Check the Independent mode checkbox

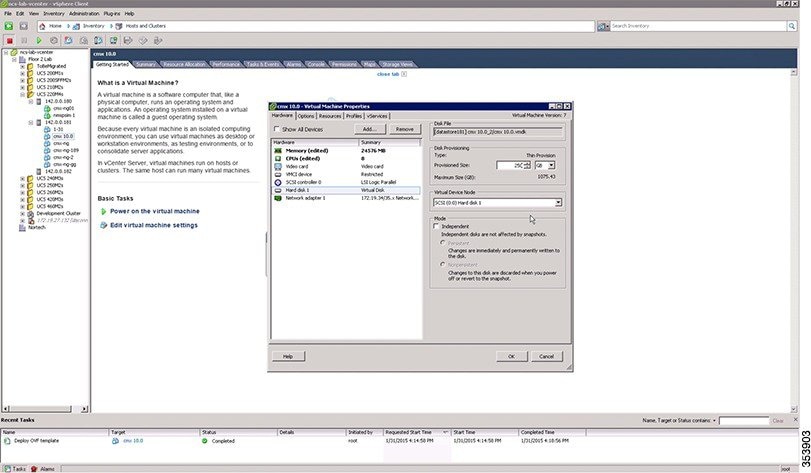tap(437, 226)
